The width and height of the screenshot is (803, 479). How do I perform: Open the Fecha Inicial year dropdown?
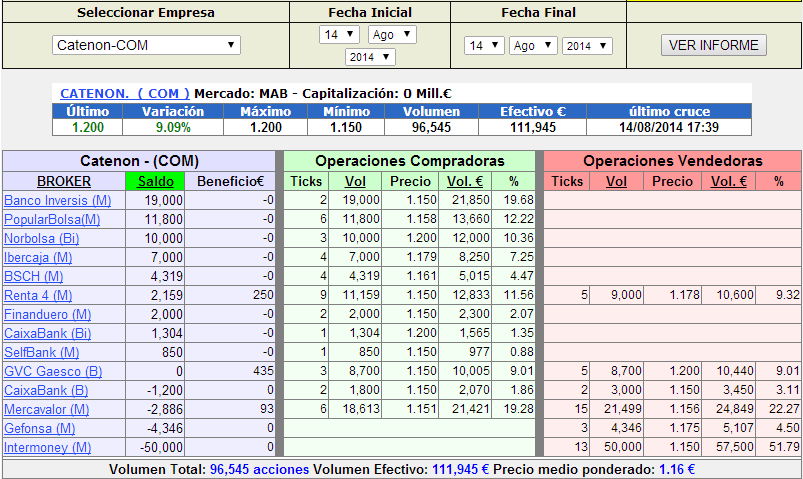pos(367,57)
